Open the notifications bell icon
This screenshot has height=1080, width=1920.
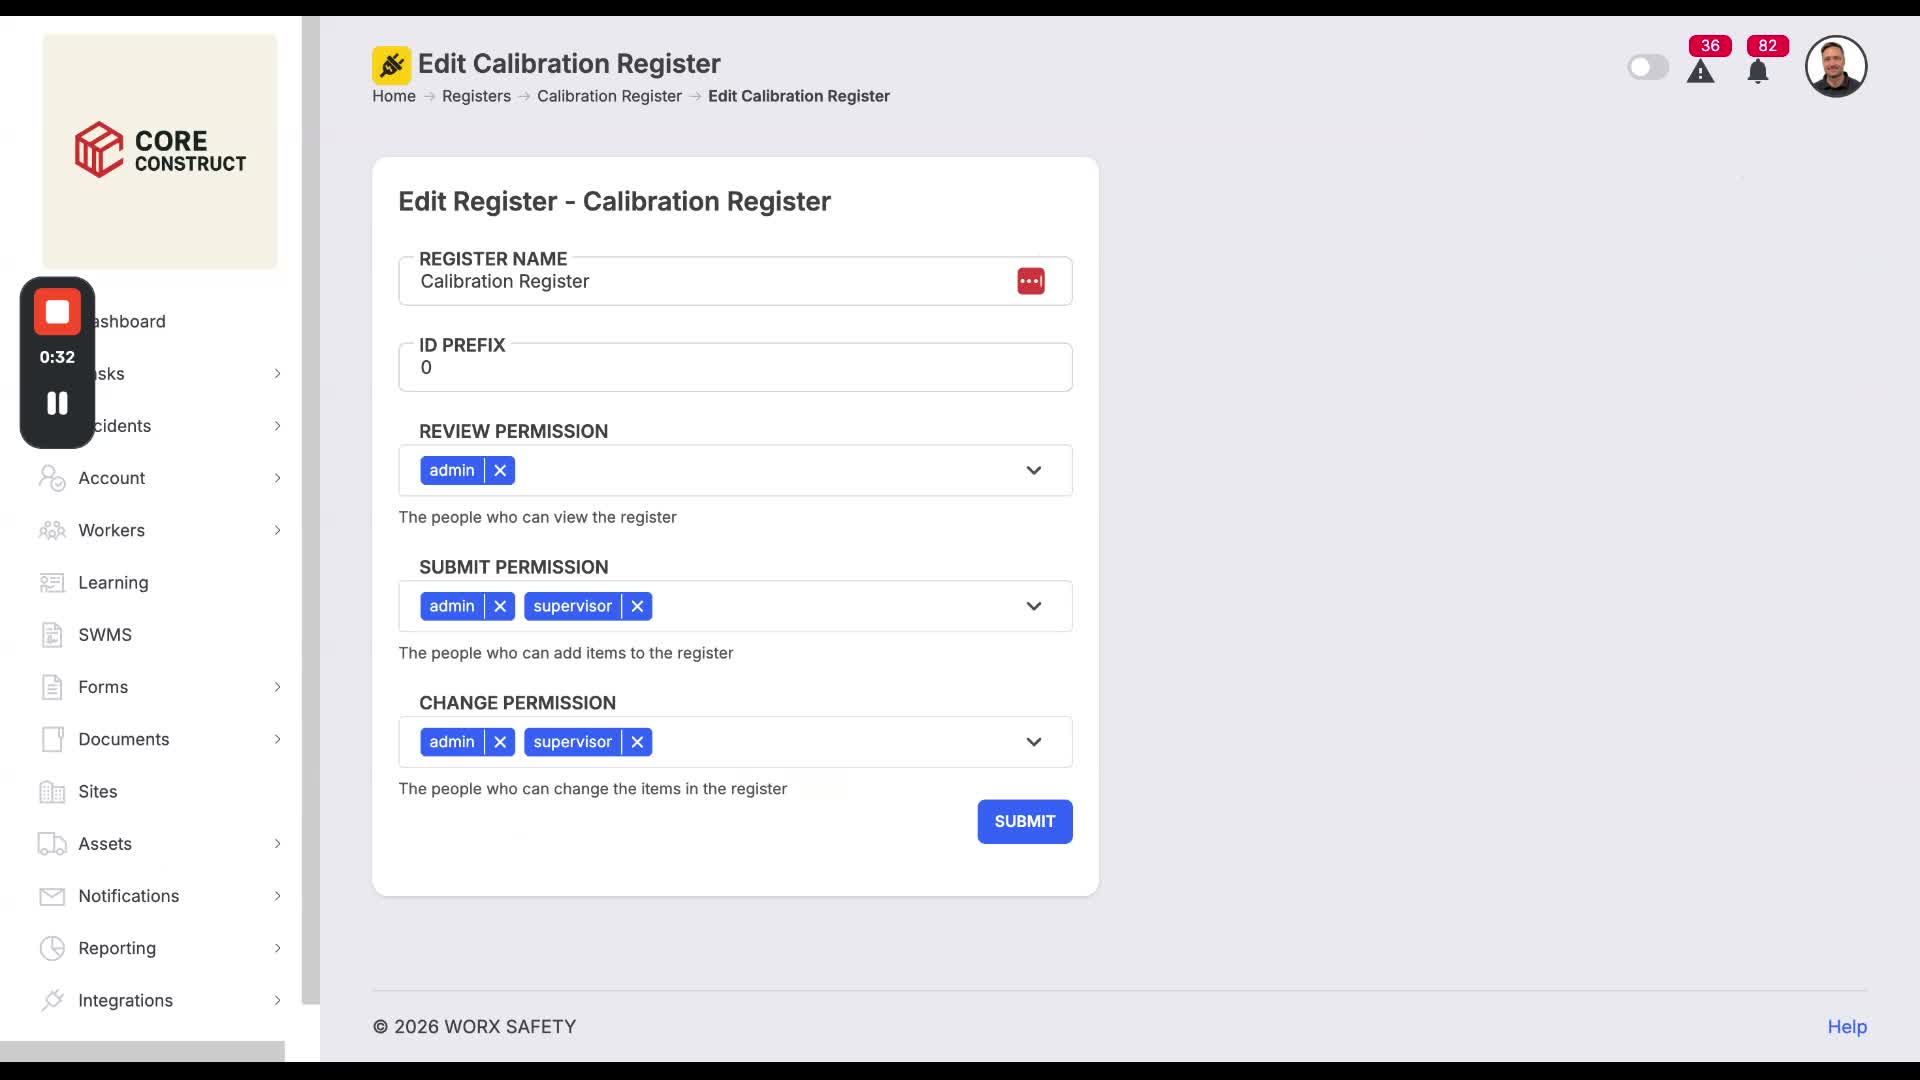point(1758,72)
